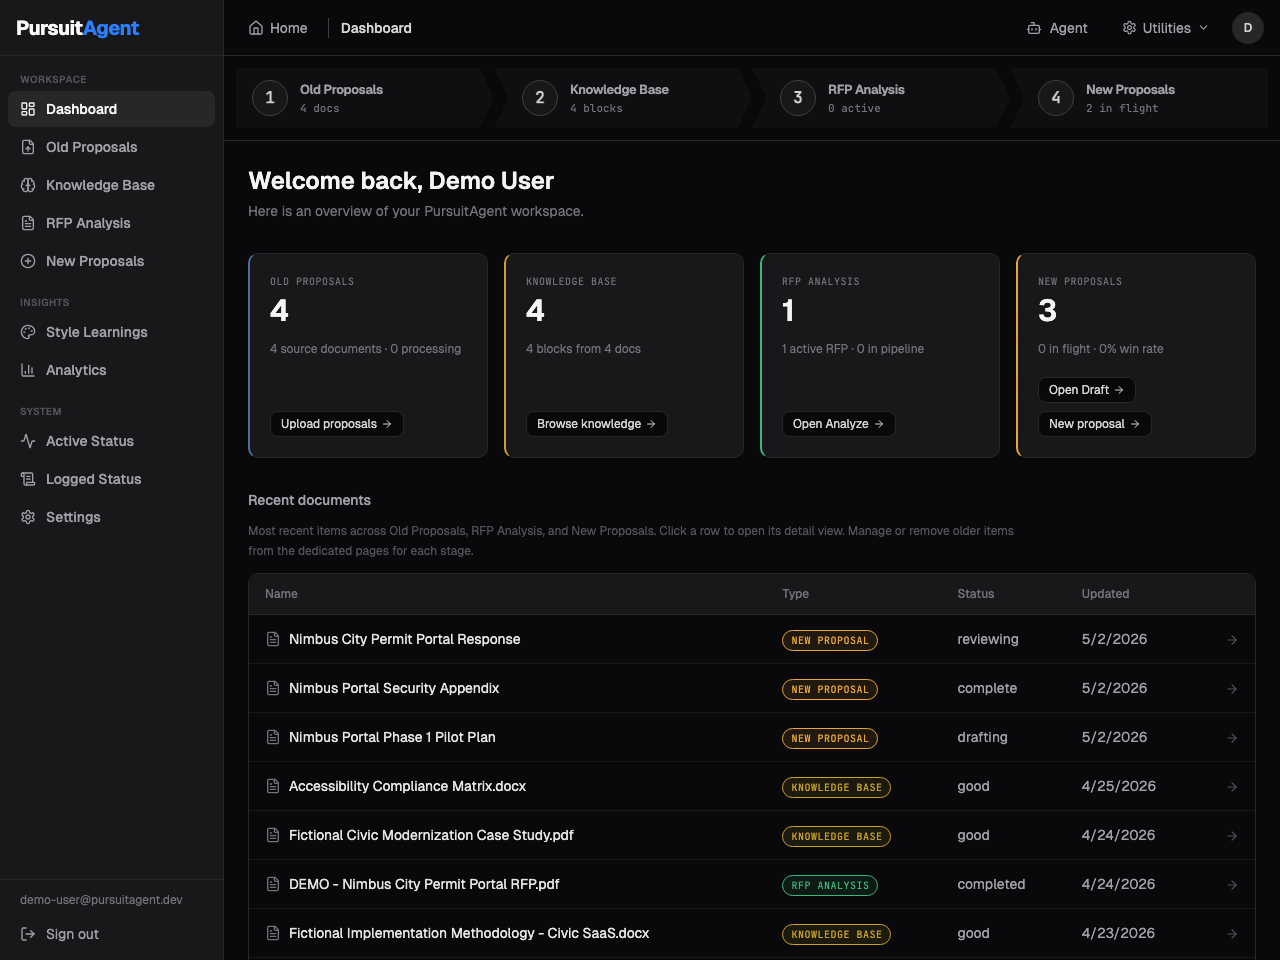Select the Knowledge Base step 2 tab
1280x960 pixels.
623,98
